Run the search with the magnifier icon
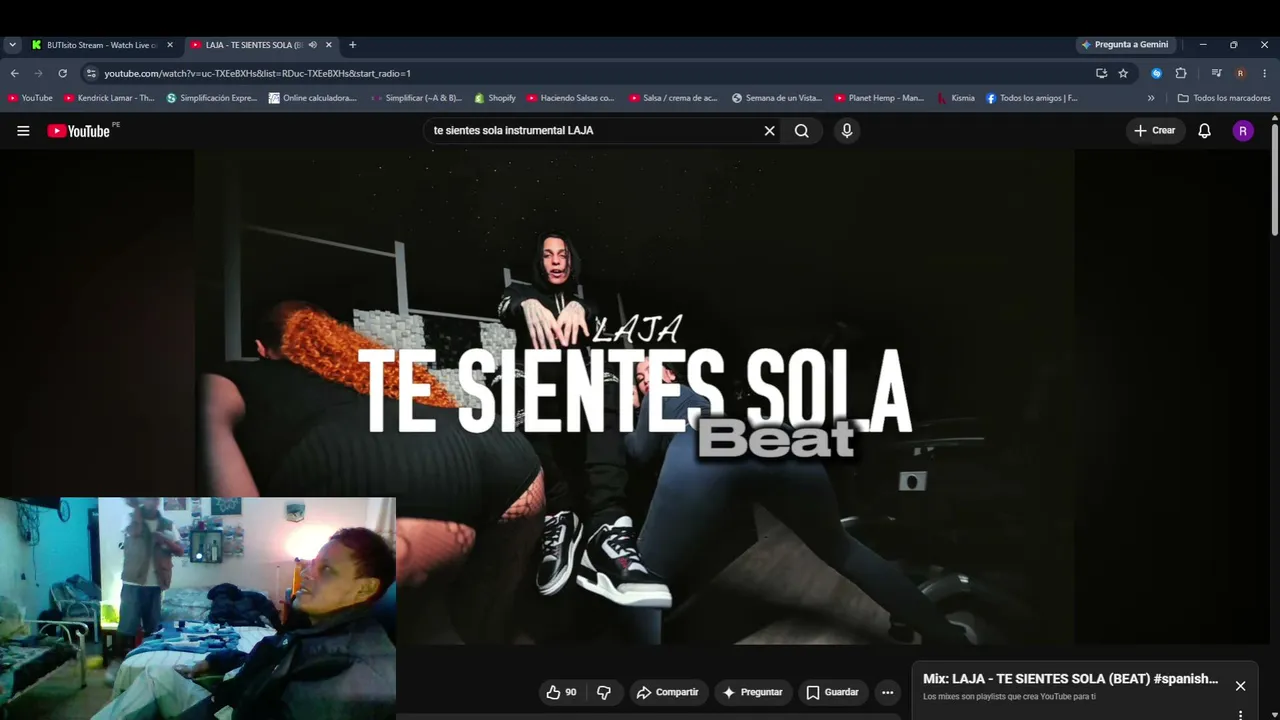Screen dimensions: 1280x720 tap(802, 131)
